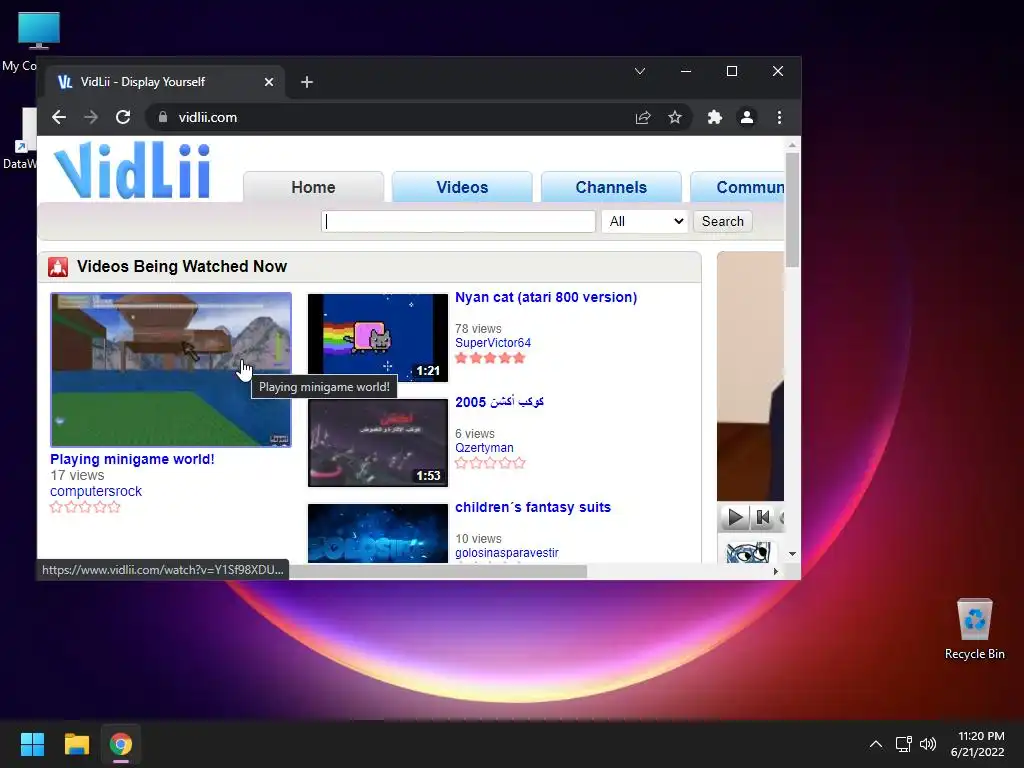Viewport: 1024px width, 768px height.
Task: Open the tab search chevron
Action: [x=640, y=71]
